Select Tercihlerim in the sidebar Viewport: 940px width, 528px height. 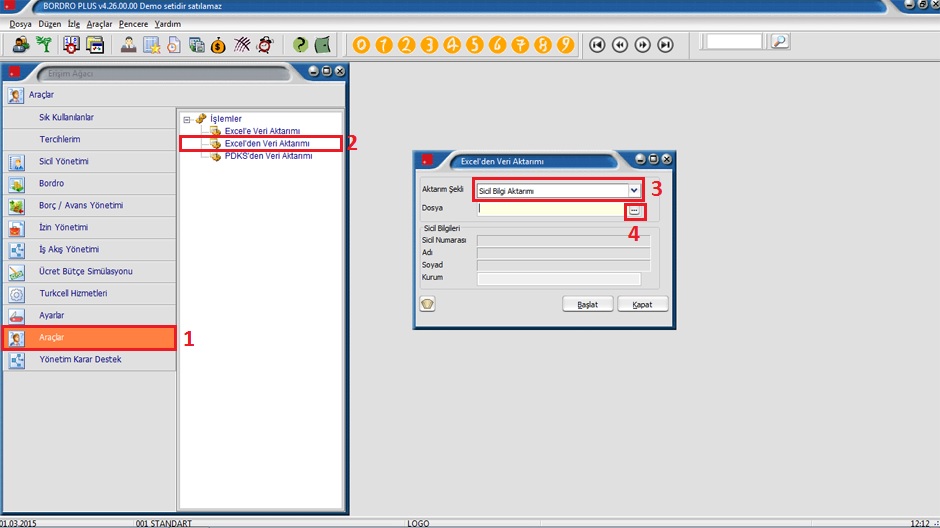tap(89, 139)
